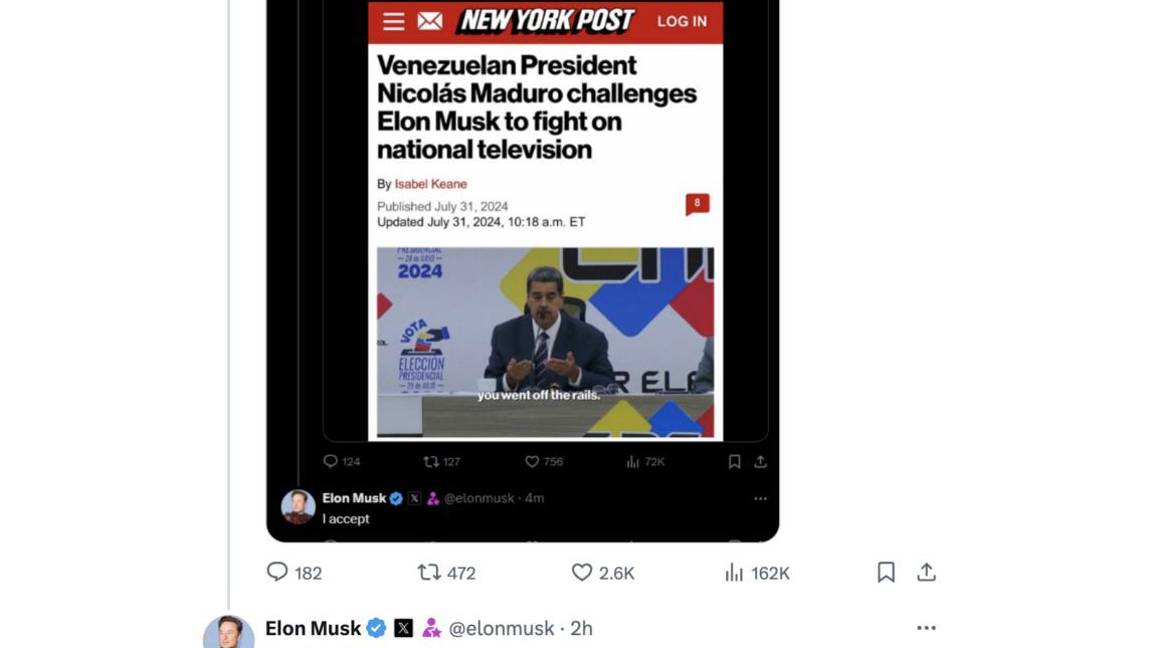Click the LOG IN button

pyautogui.click(x=681, y=21)
